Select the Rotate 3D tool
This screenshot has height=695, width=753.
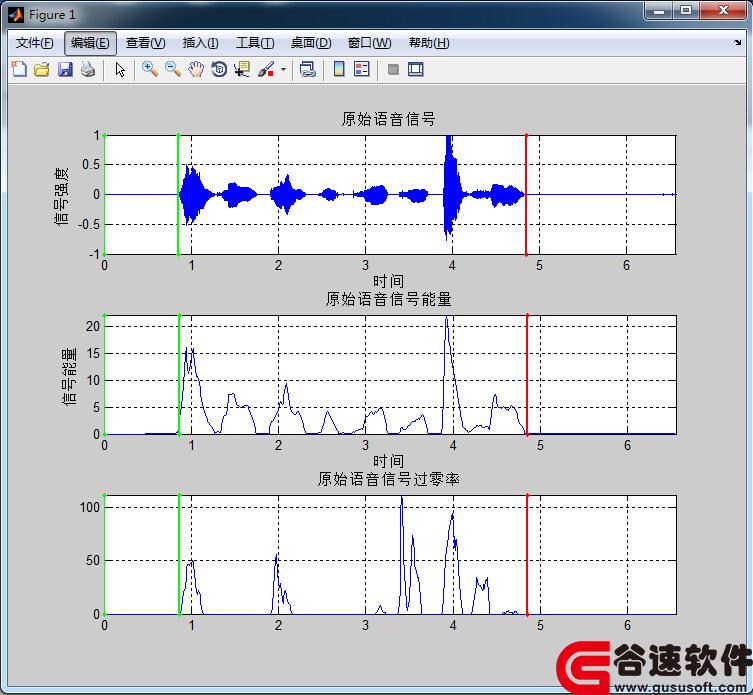point(219,70)
